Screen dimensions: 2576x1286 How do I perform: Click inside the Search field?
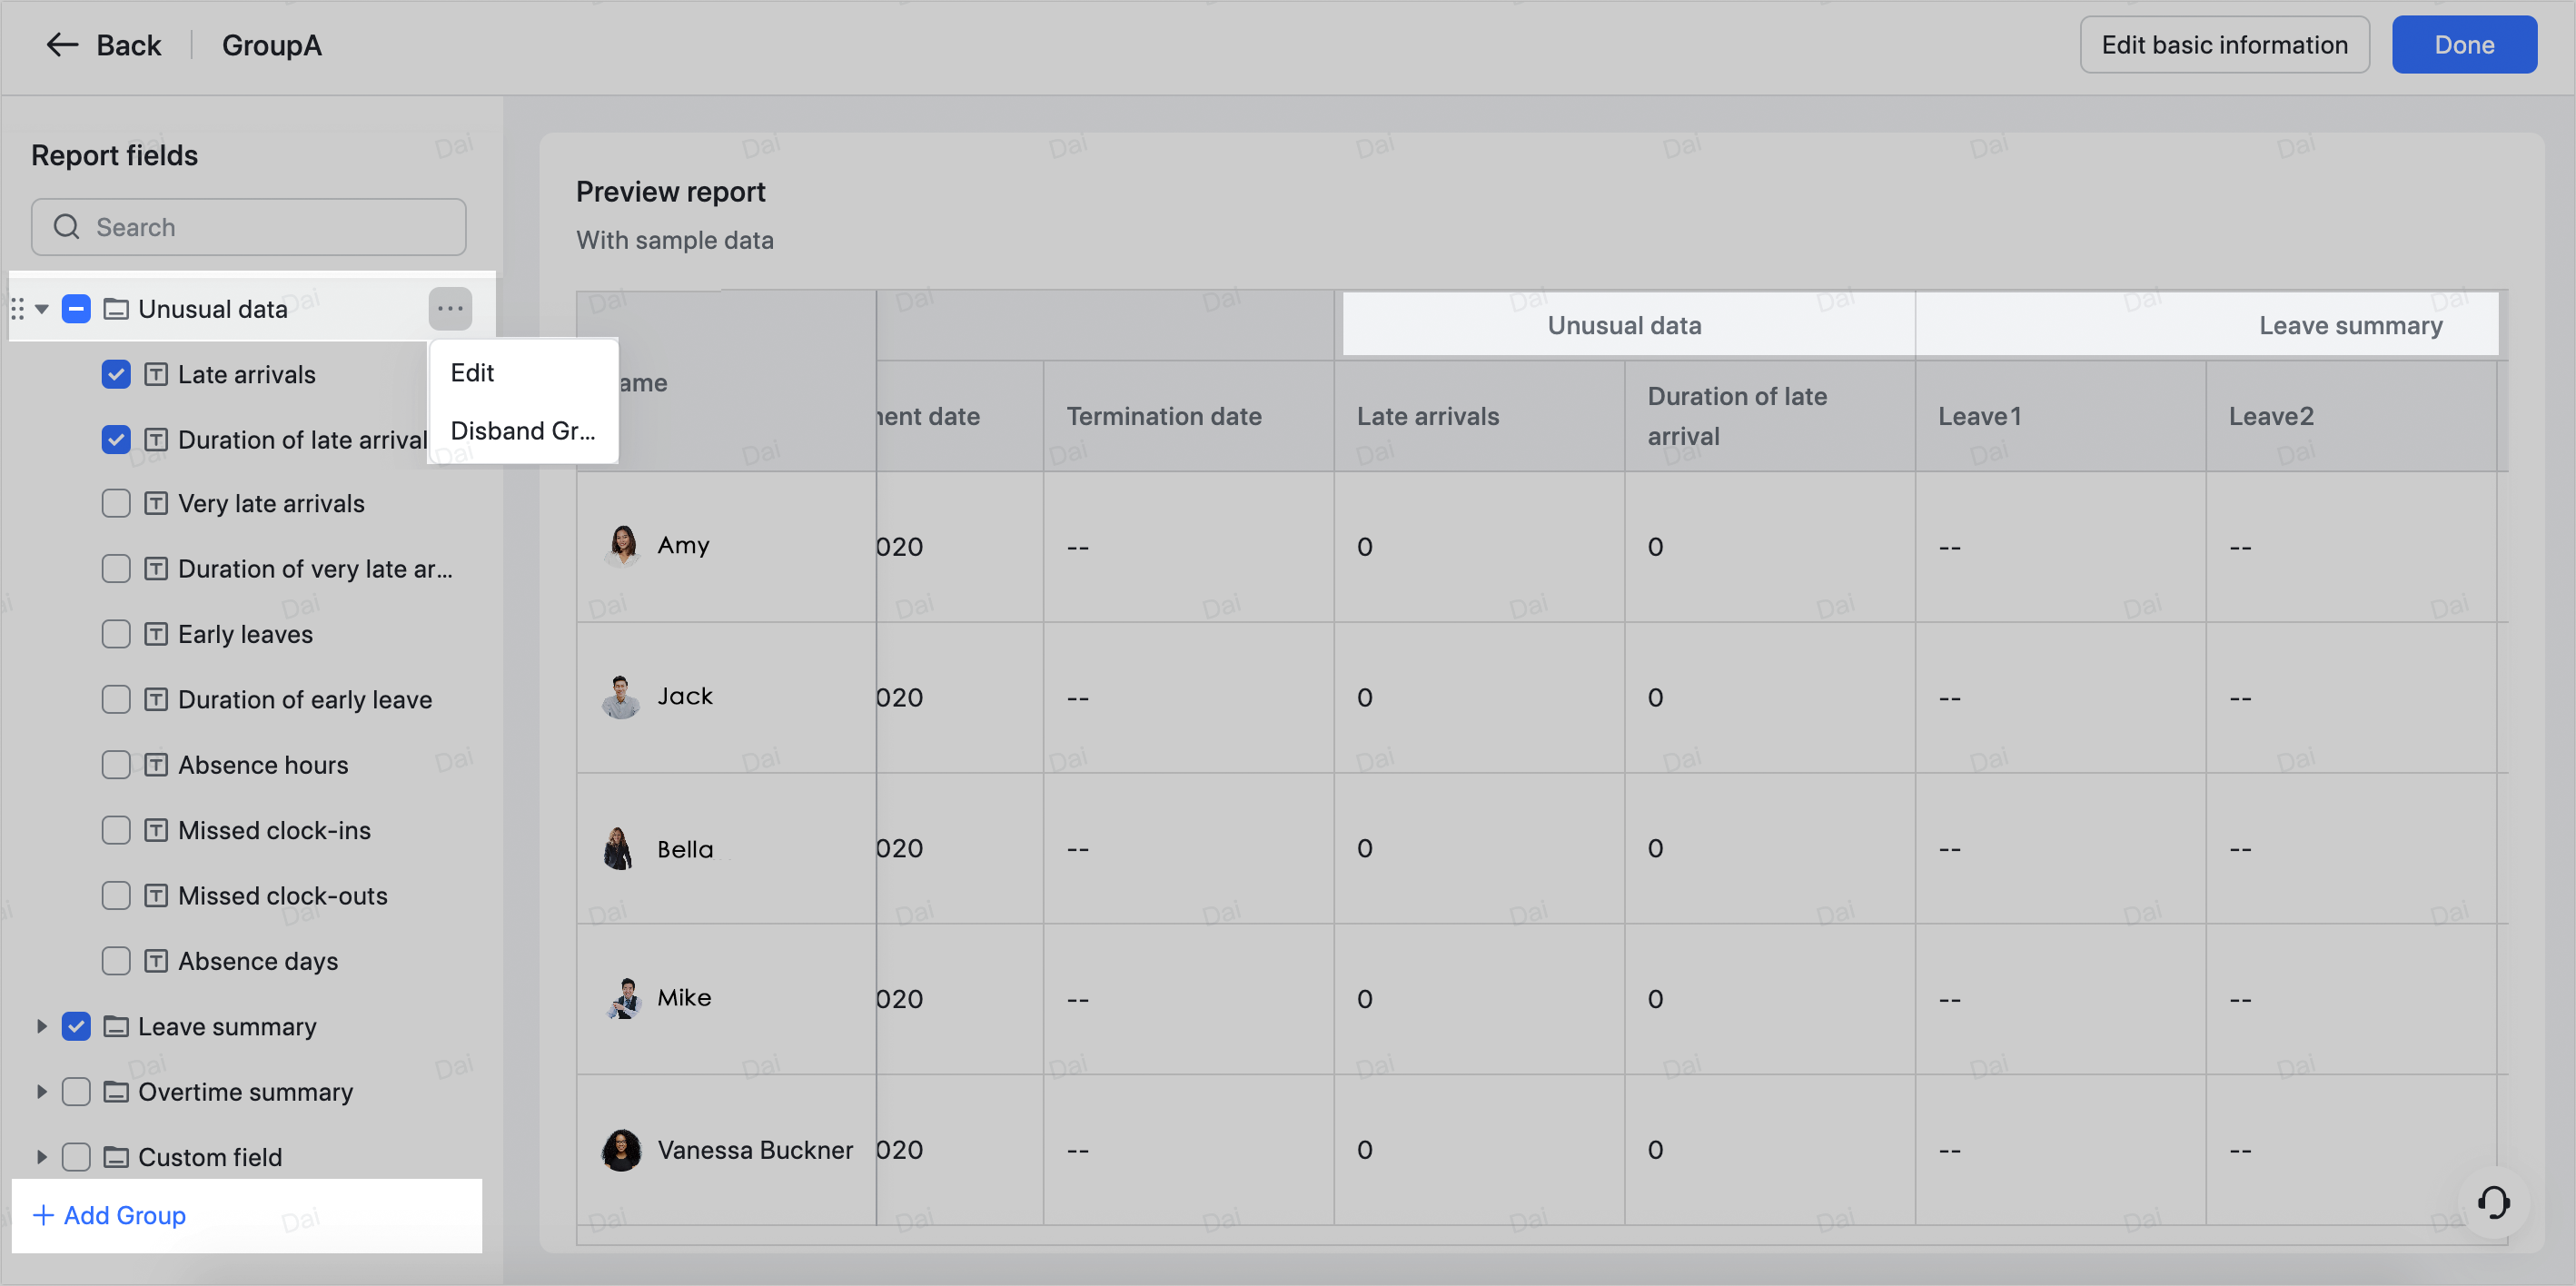(x=250, y=227)
